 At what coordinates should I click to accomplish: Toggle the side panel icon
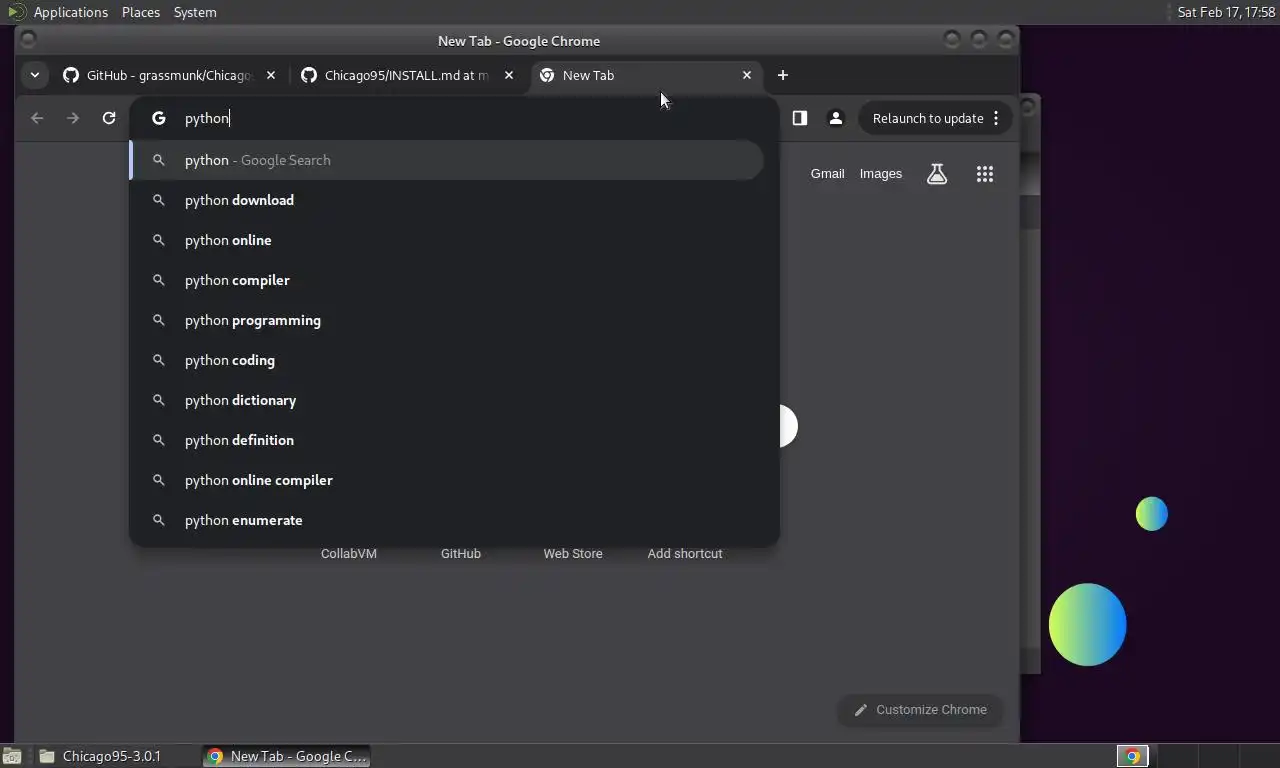point(800,118)
